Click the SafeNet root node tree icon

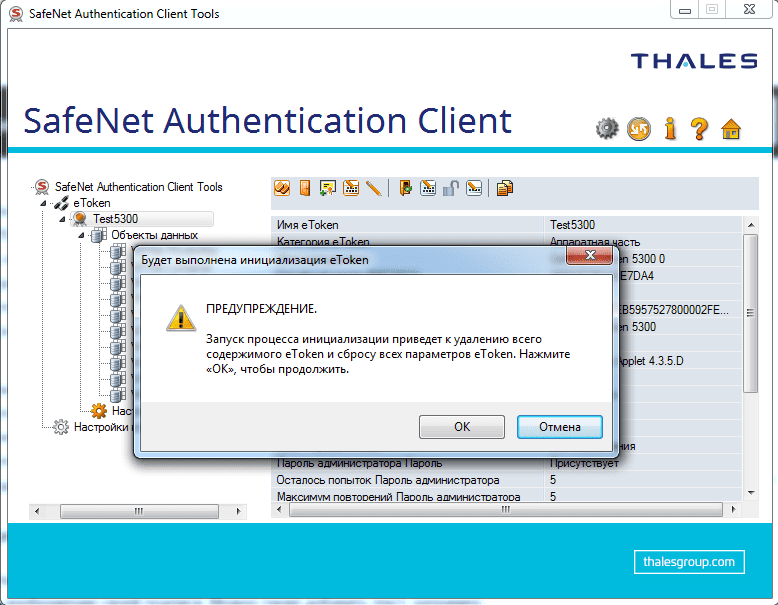42,187
